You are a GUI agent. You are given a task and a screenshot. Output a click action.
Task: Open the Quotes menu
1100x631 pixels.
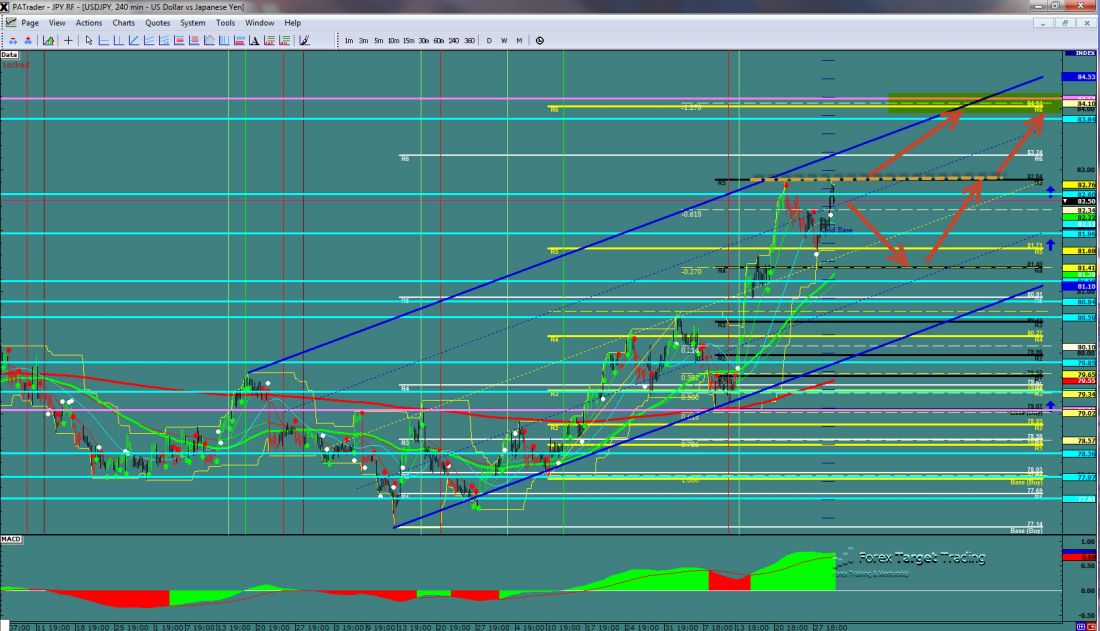point(157,22)
